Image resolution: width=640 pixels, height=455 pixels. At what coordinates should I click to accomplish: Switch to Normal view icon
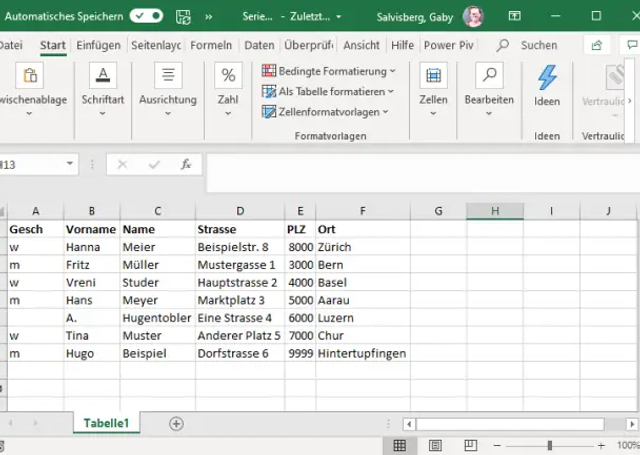[x=400, y=446]
